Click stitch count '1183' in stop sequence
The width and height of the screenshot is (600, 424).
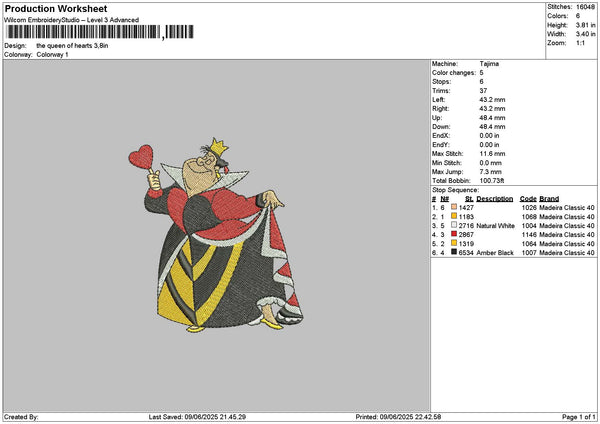[x=466, y=217]
